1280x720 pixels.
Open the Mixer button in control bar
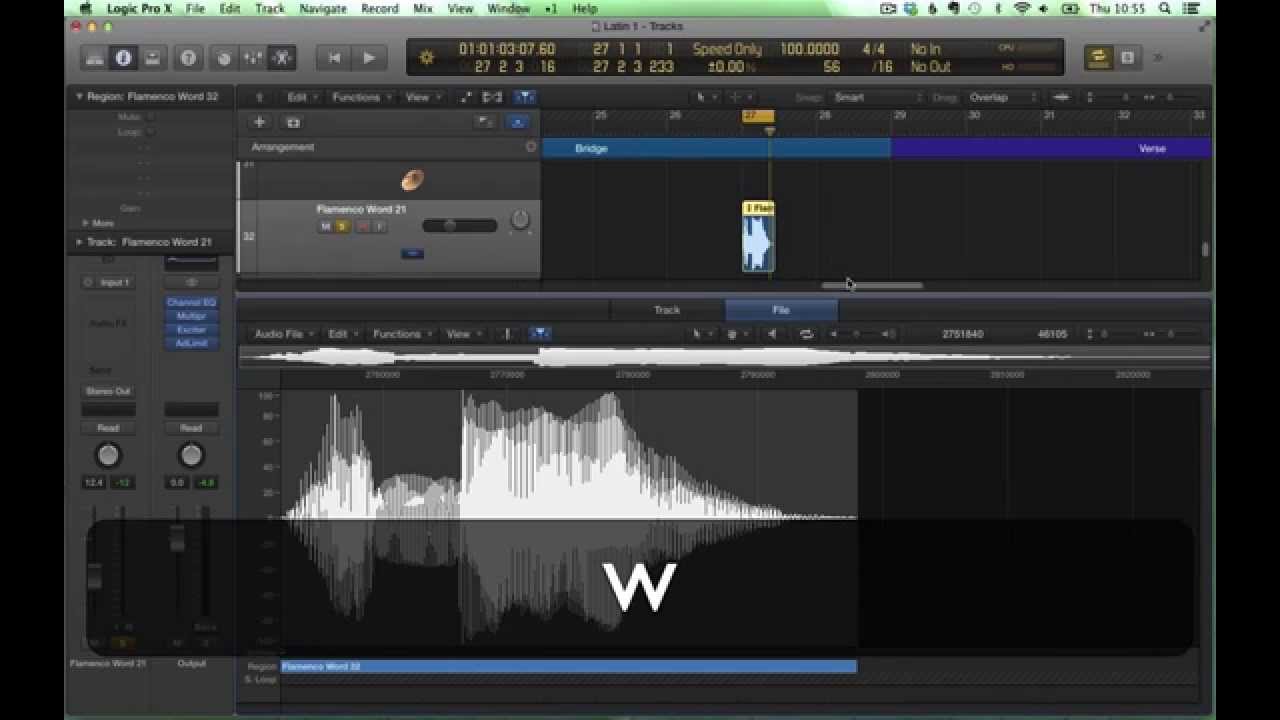[x=253, y=58]
